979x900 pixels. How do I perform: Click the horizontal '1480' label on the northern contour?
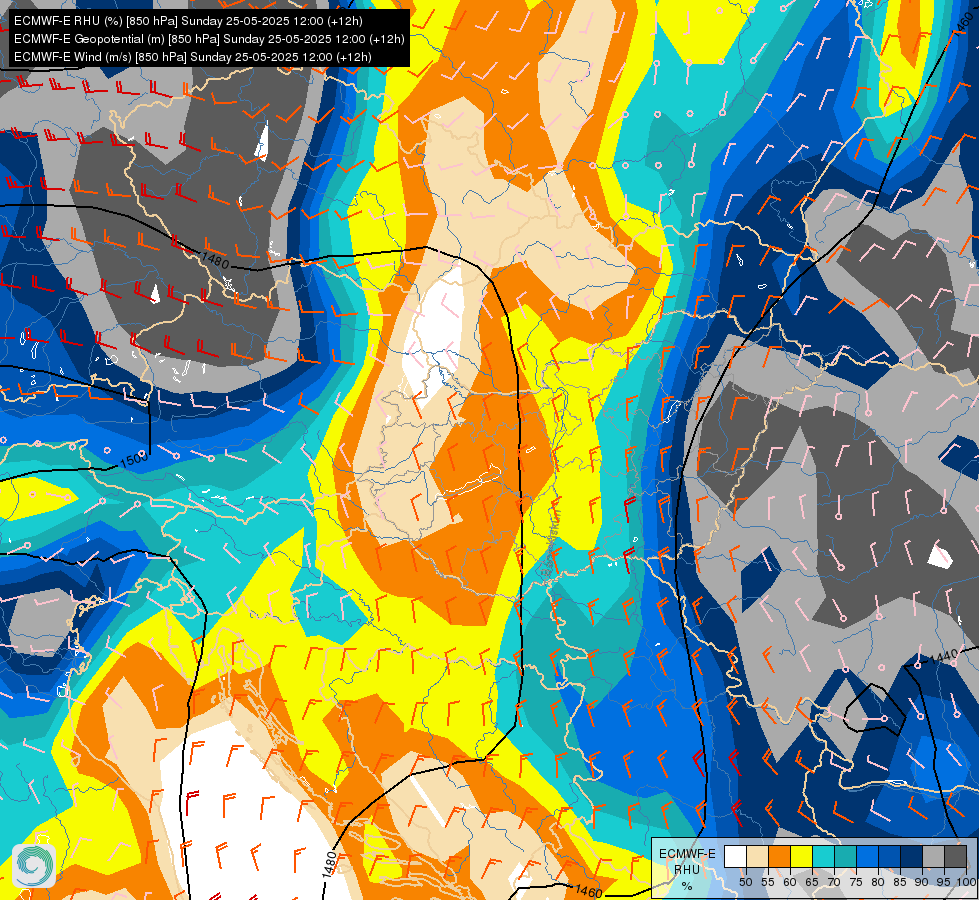[x=215, y=260]
